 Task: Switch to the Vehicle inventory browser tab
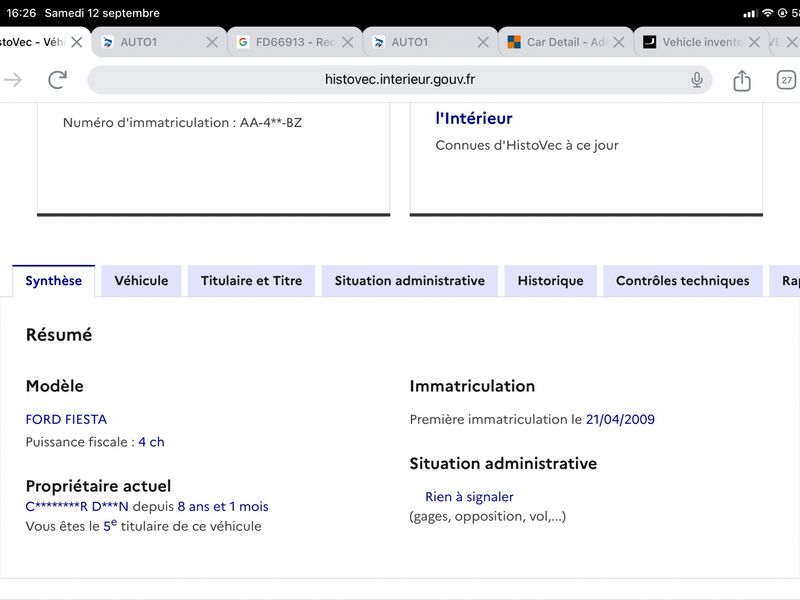pos(701,42)
